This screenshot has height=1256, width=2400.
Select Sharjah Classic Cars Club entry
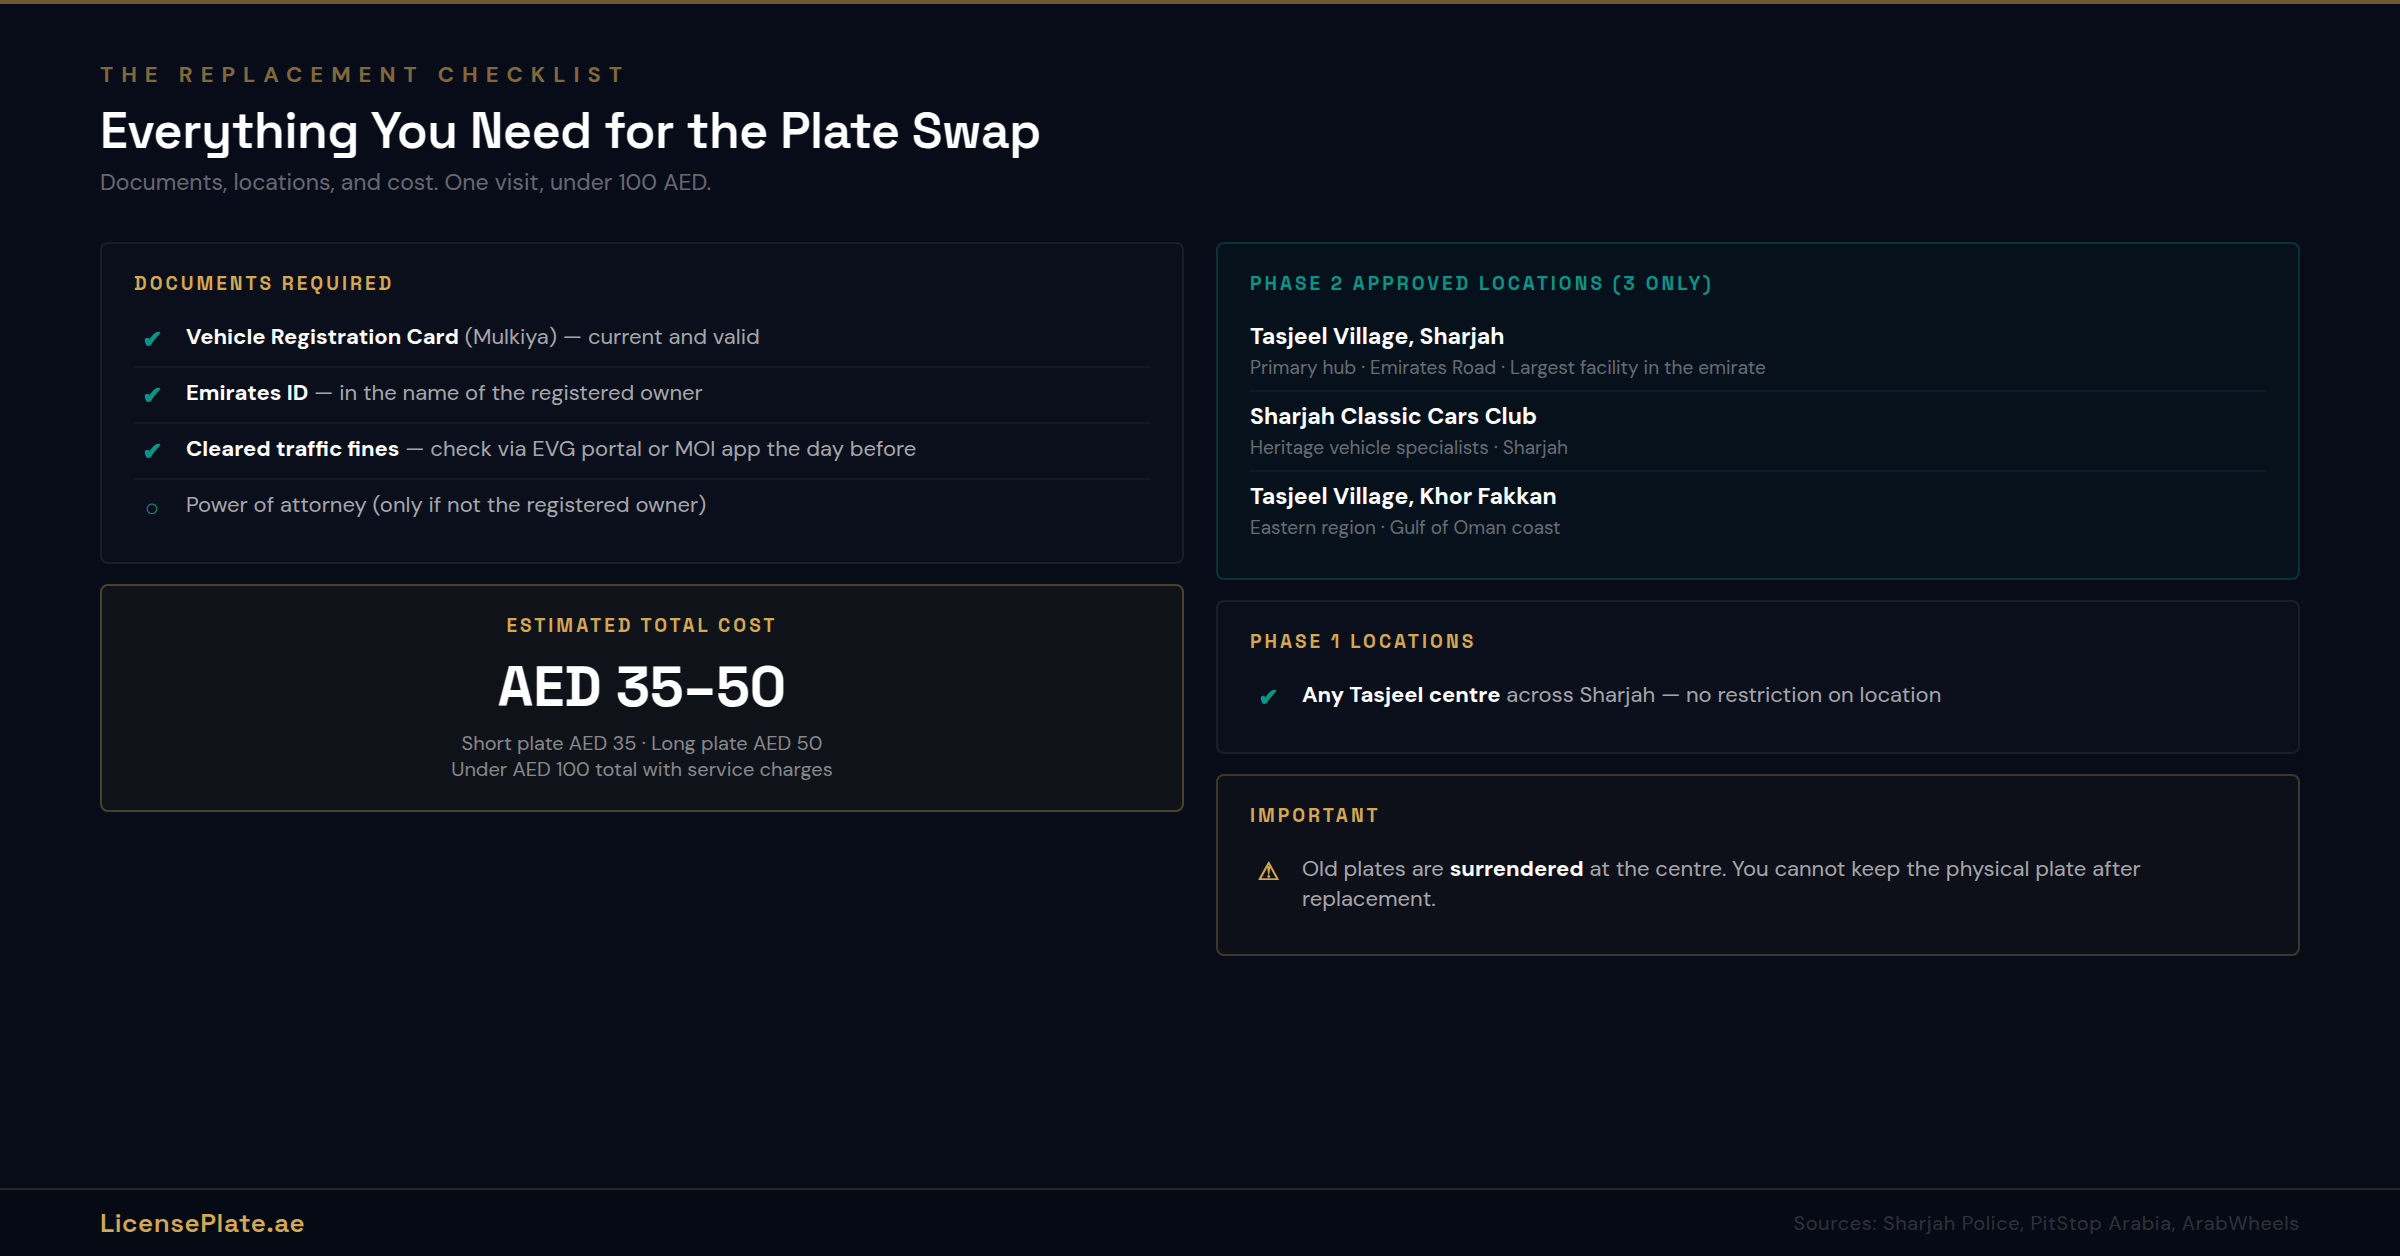pyautogui.click(x=1392, y=416)
